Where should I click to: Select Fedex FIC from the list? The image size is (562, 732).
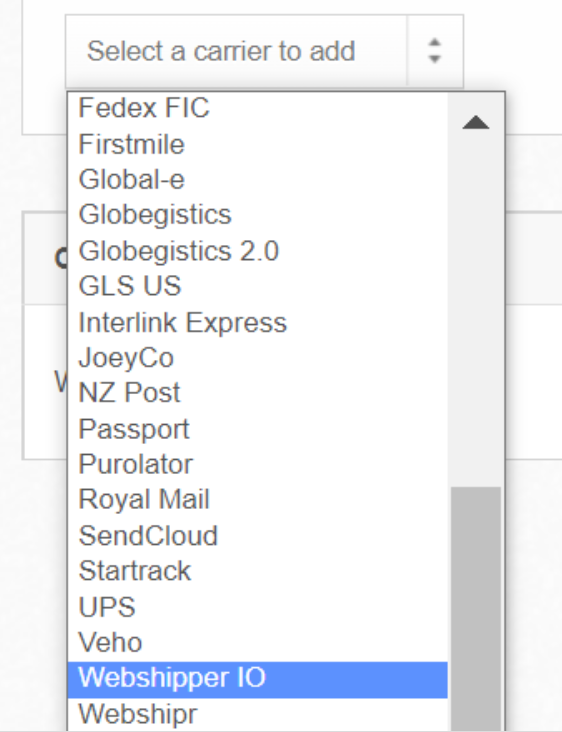point(258,108)
